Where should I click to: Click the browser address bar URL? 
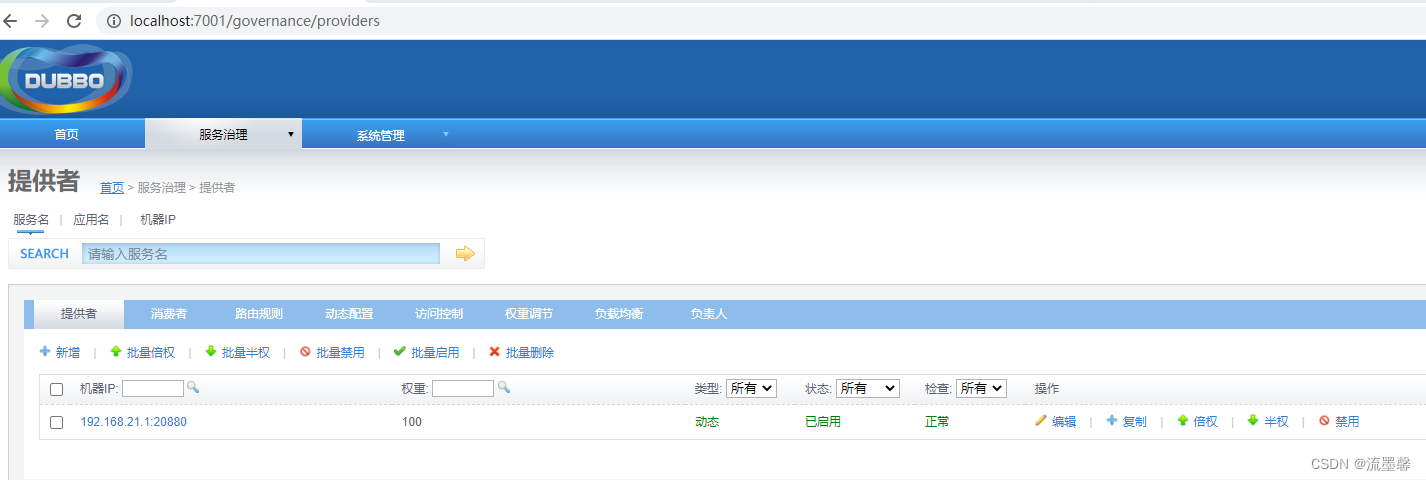coord(255,20)
